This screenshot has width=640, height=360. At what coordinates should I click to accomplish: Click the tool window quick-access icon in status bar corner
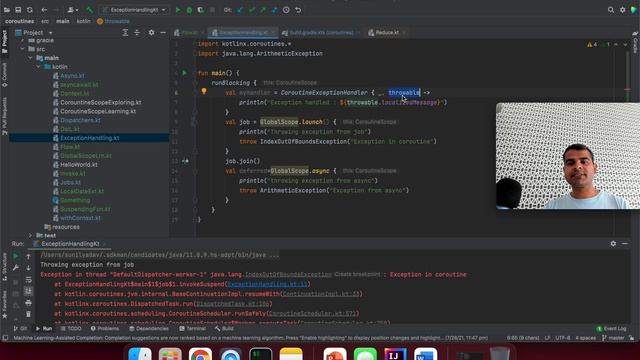[5, 338]
